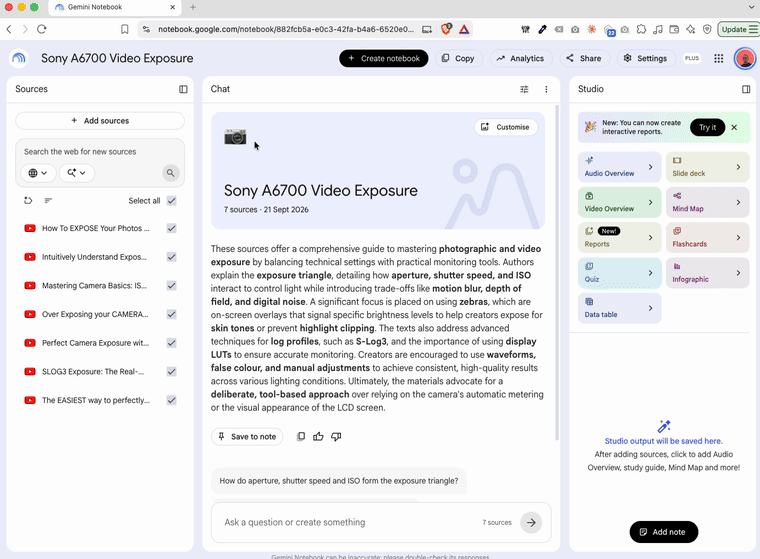Uncheck Intuitively Understand Expos... source
Screen dimensions: 760x559
(172, 257)
